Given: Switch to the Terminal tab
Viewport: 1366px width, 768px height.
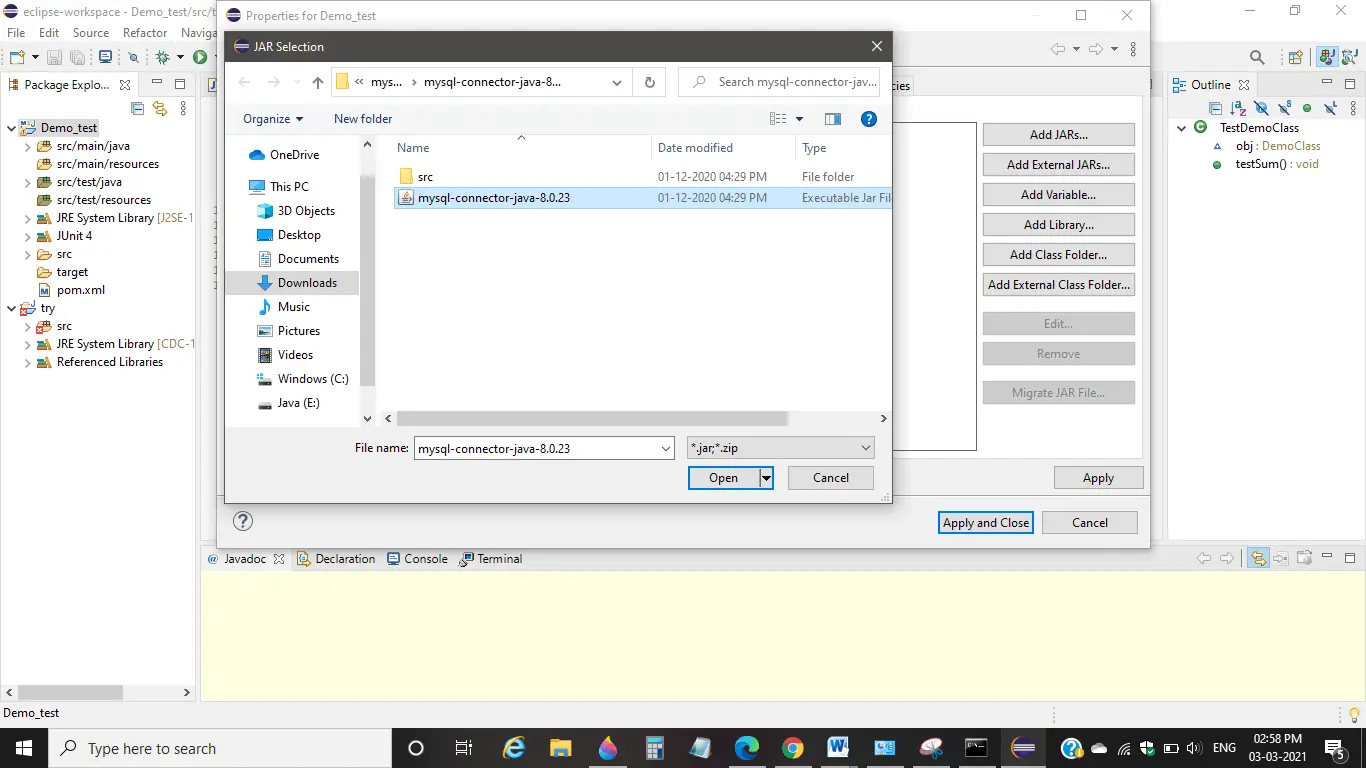Looking at the screenshot, I should tap(491, 559).
